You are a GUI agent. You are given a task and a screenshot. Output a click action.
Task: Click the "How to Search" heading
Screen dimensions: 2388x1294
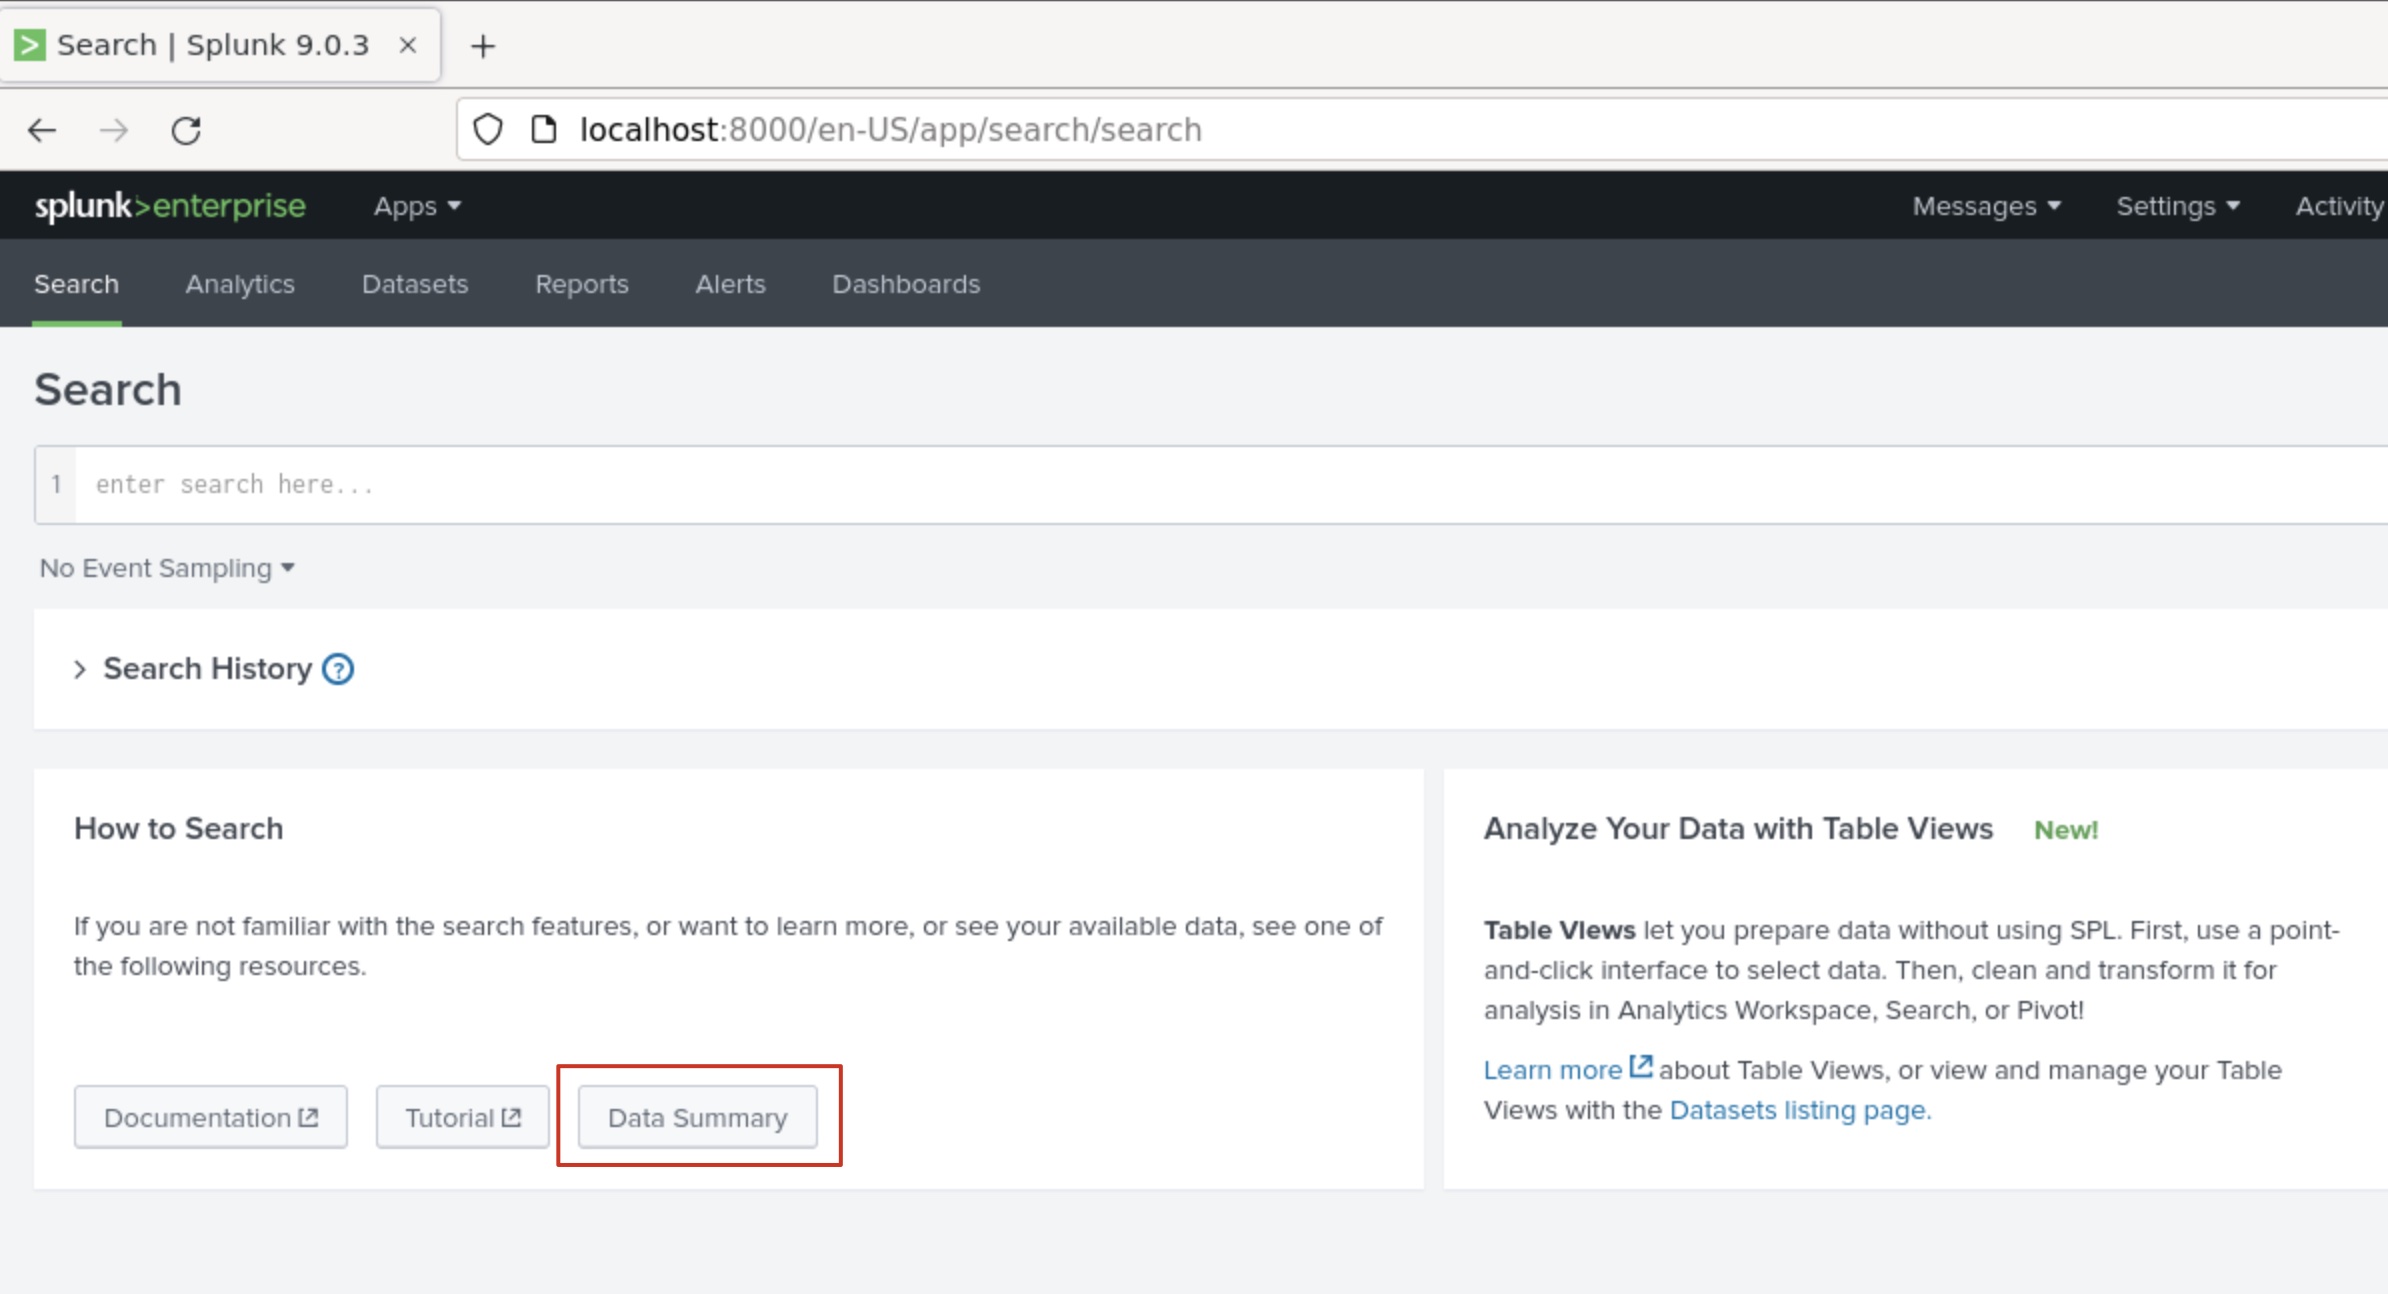(x=179, y=828)
